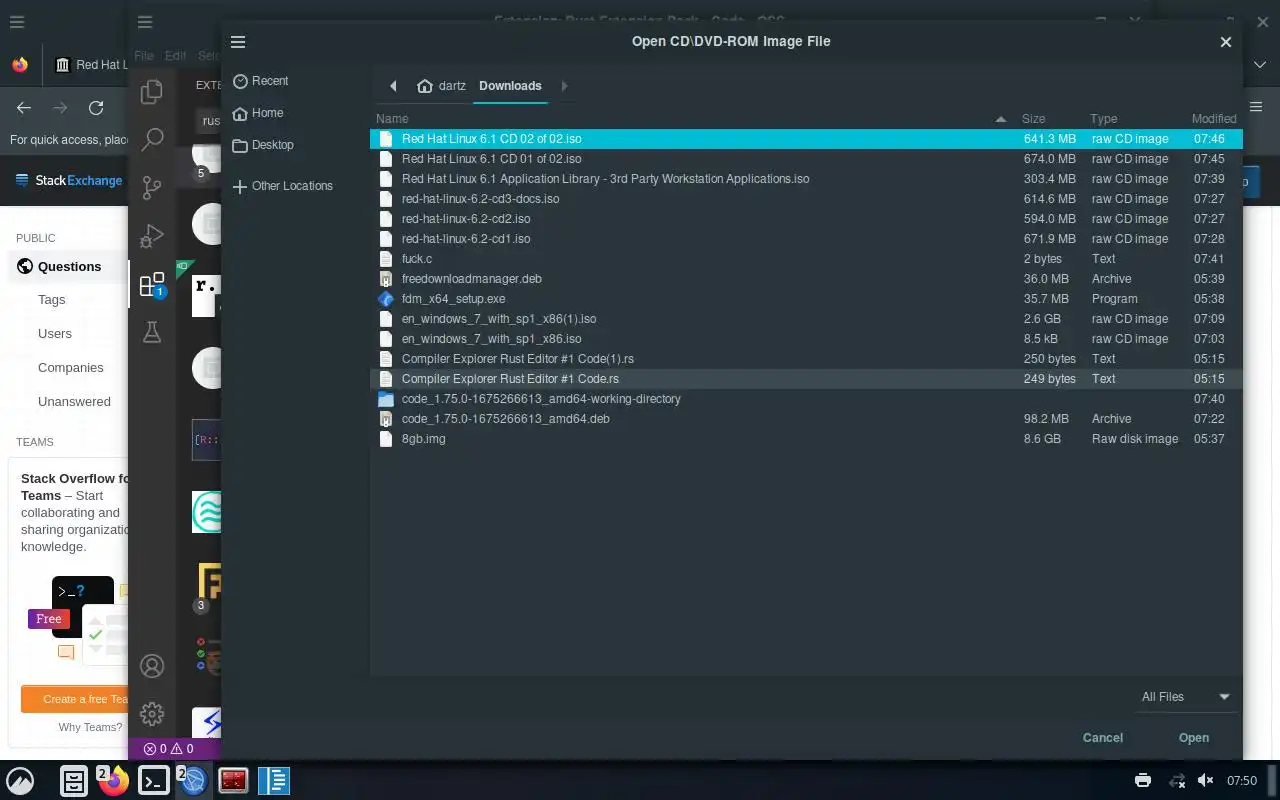
Task: Click the Stack Exchange logo
Action: [x=69, y=181]
